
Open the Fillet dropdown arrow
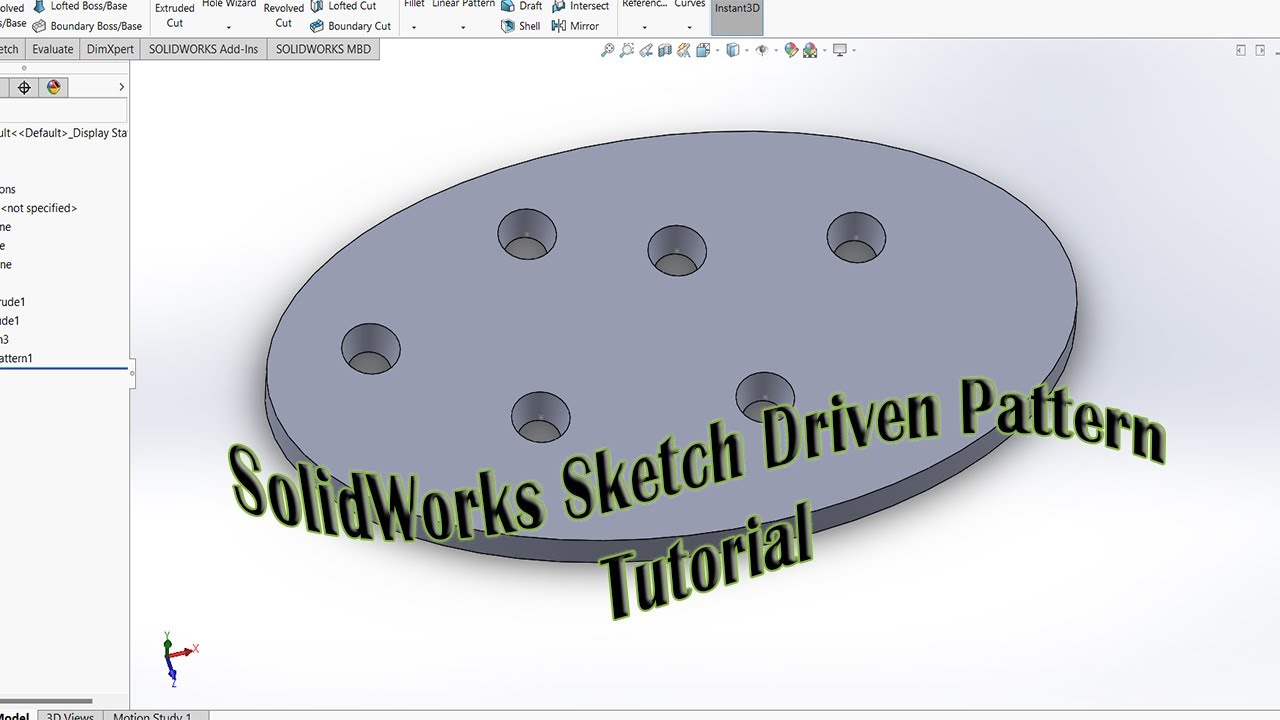(414, 27)
